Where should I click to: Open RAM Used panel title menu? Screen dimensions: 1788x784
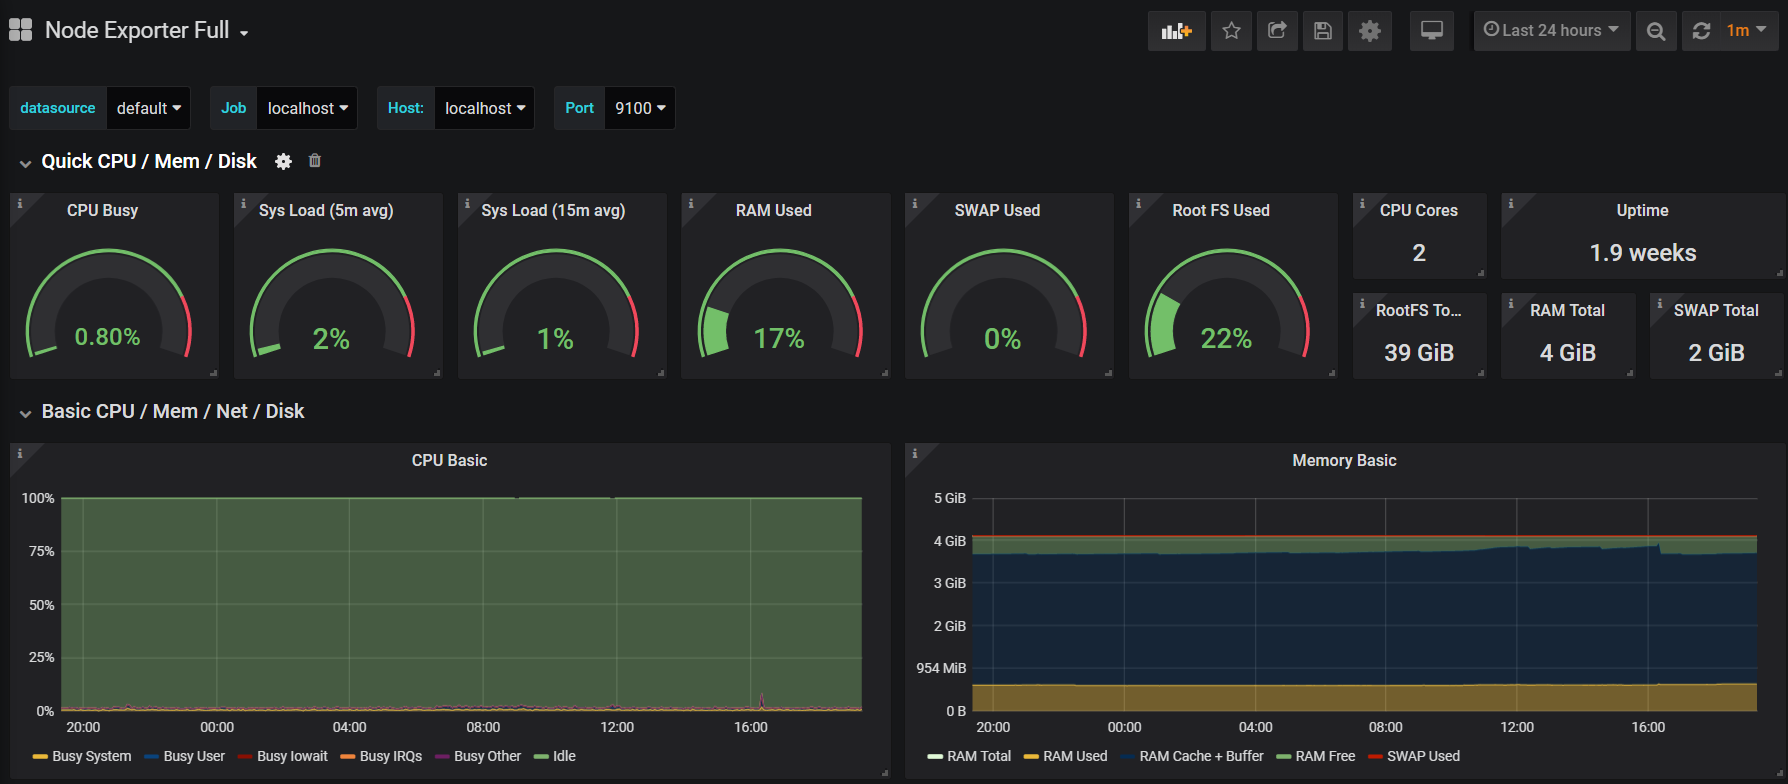(x=774, y=210)
